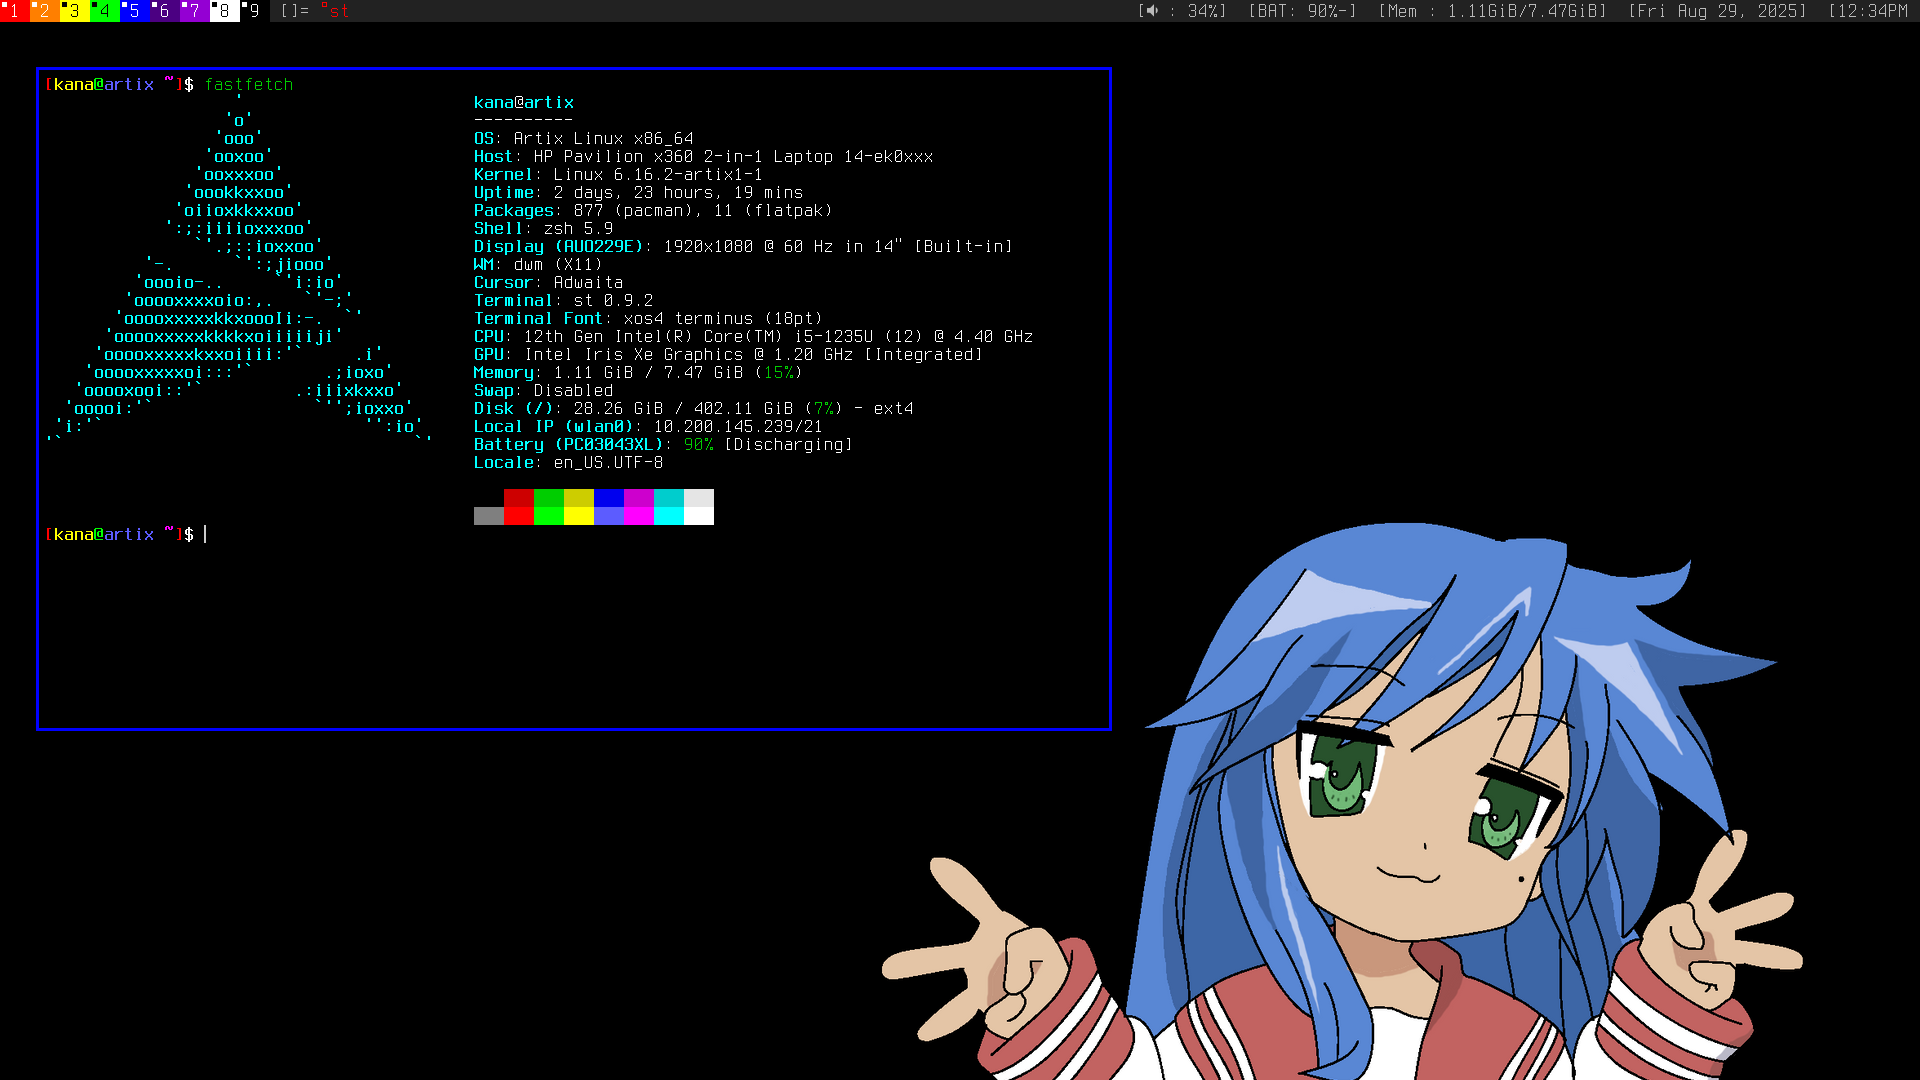The width and height of the screenshot is (1920, 1080).
Task: Switch to dwm workspace tag 3
Action: (x=75, y=11)
